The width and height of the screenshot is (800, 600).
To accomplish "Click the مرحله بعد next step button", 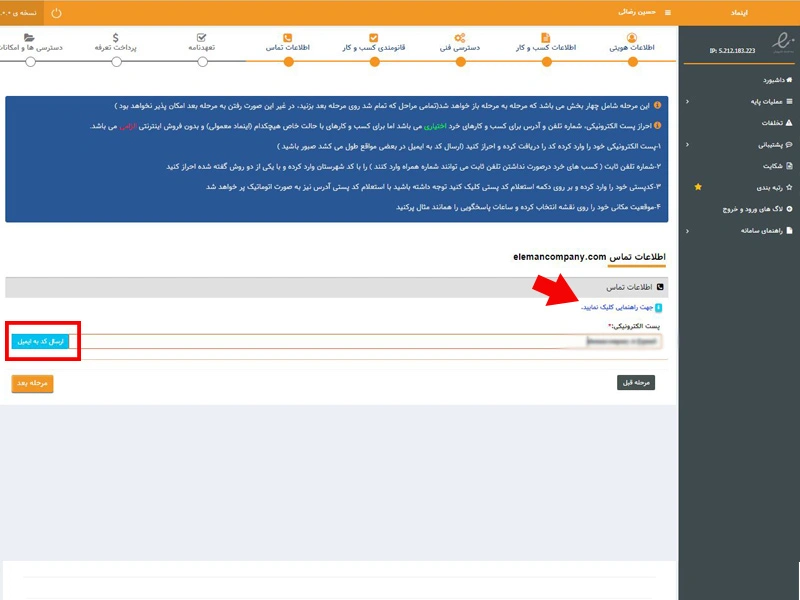I will point(32,383).
